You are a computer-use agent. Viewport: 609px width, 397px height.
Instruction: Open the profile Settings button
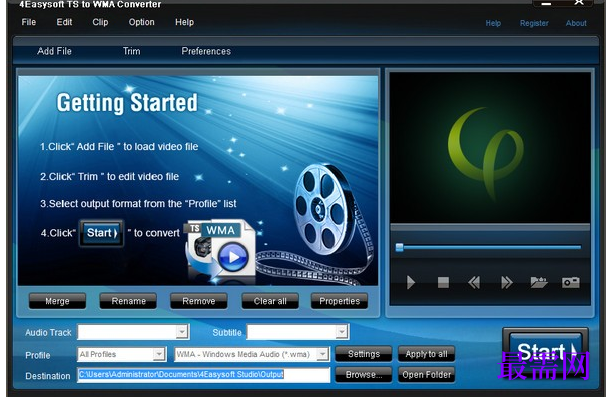(x=364, y=354)
